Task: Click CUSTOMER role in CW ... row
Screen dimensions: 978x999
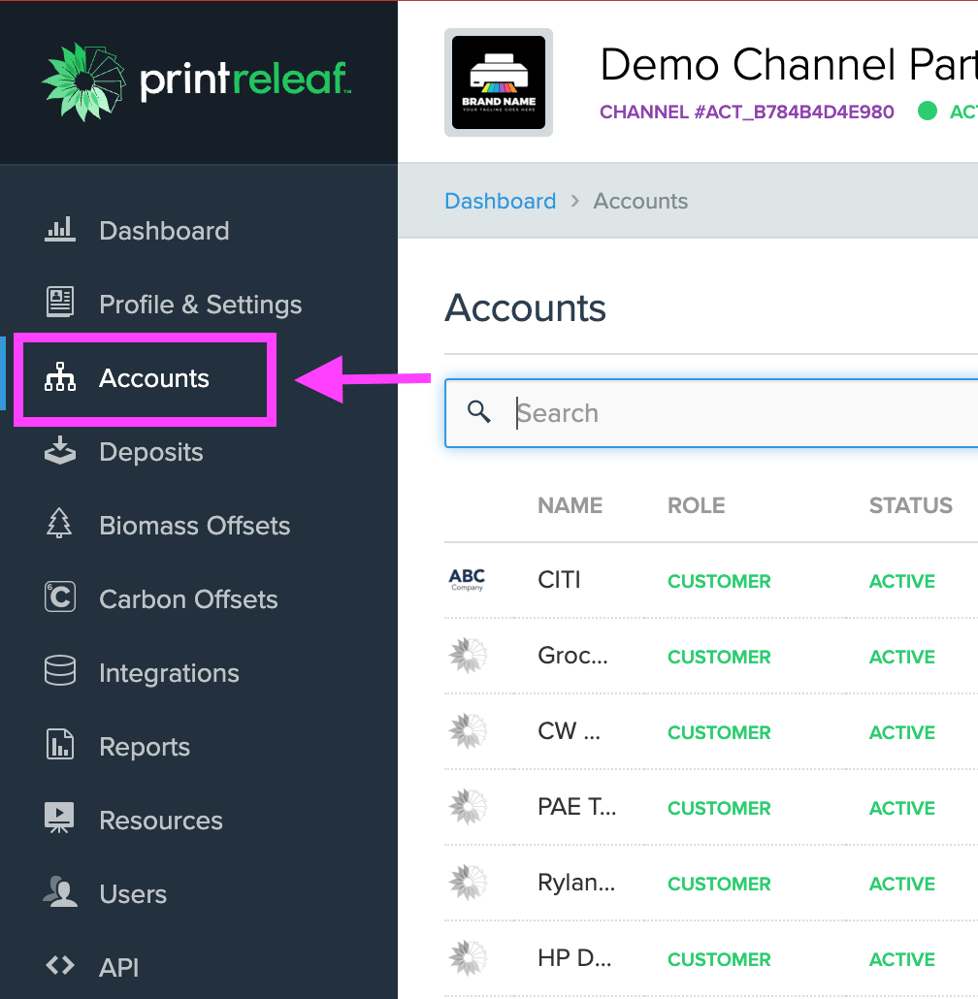Action: pyautogui.click(x=719, y=733)
